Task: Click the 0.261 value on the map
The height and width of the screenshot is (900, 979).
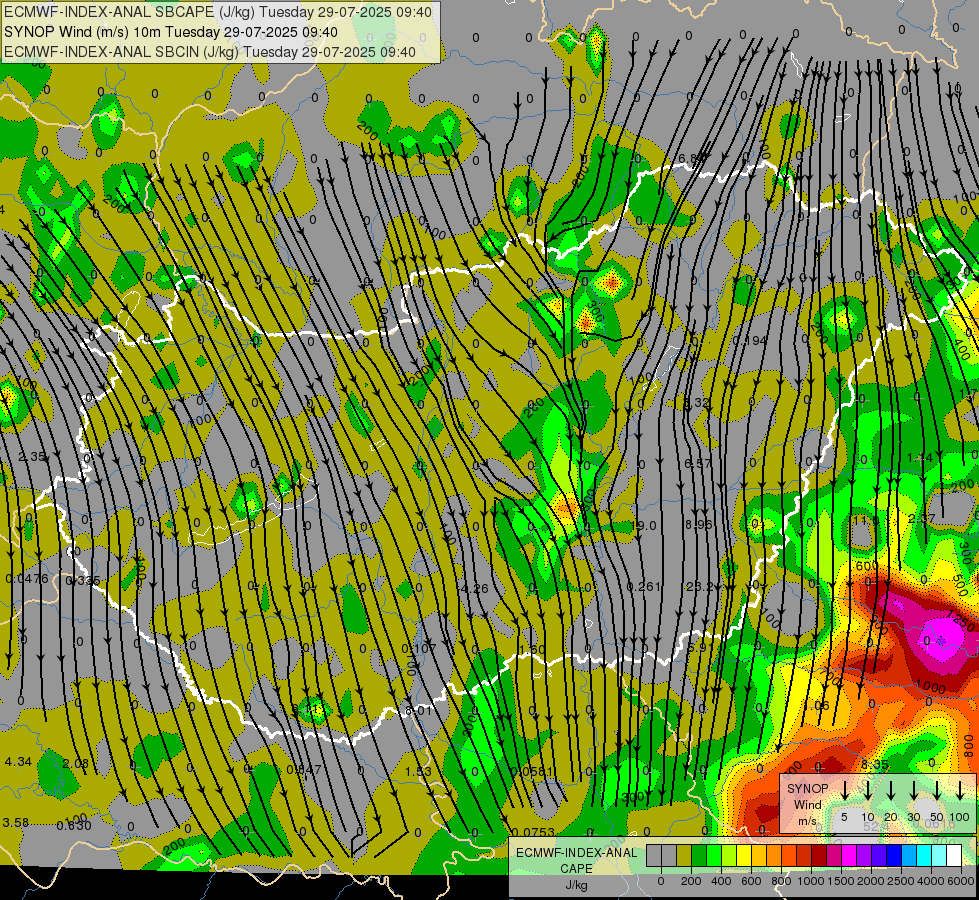Action: tap(644, 586)
